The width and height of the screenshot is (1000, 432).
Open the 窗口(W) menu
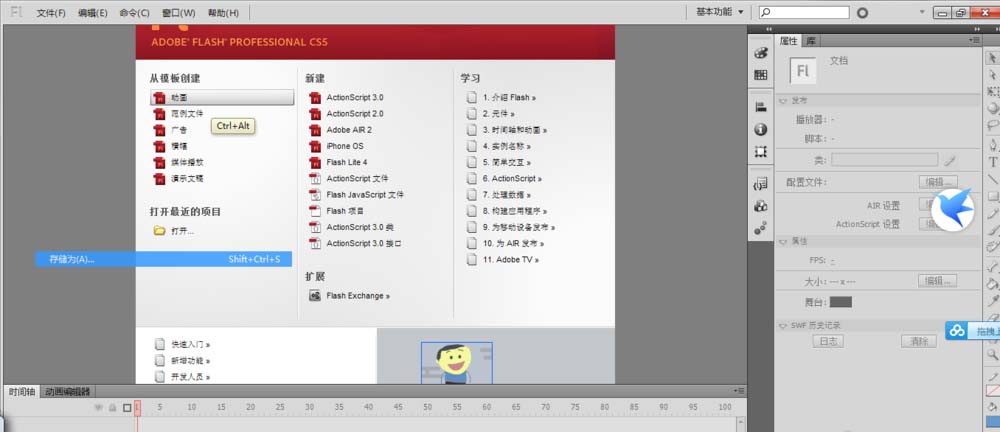(x=179, y=13)
